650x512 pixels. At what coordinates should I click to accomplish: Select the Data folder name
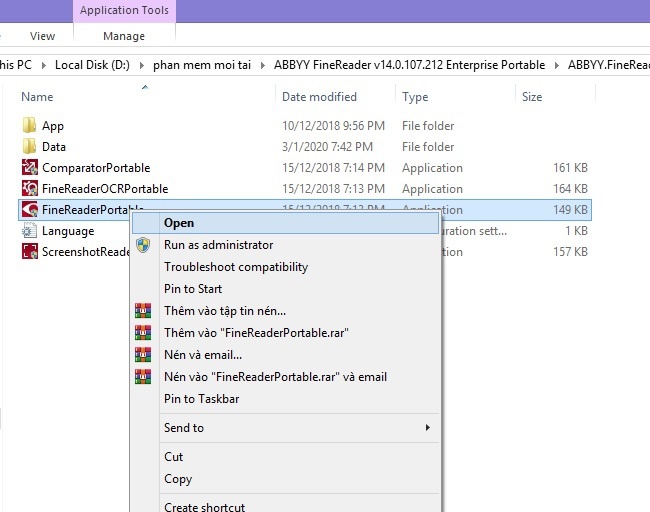pyautogui.click(x=54, y=147)
